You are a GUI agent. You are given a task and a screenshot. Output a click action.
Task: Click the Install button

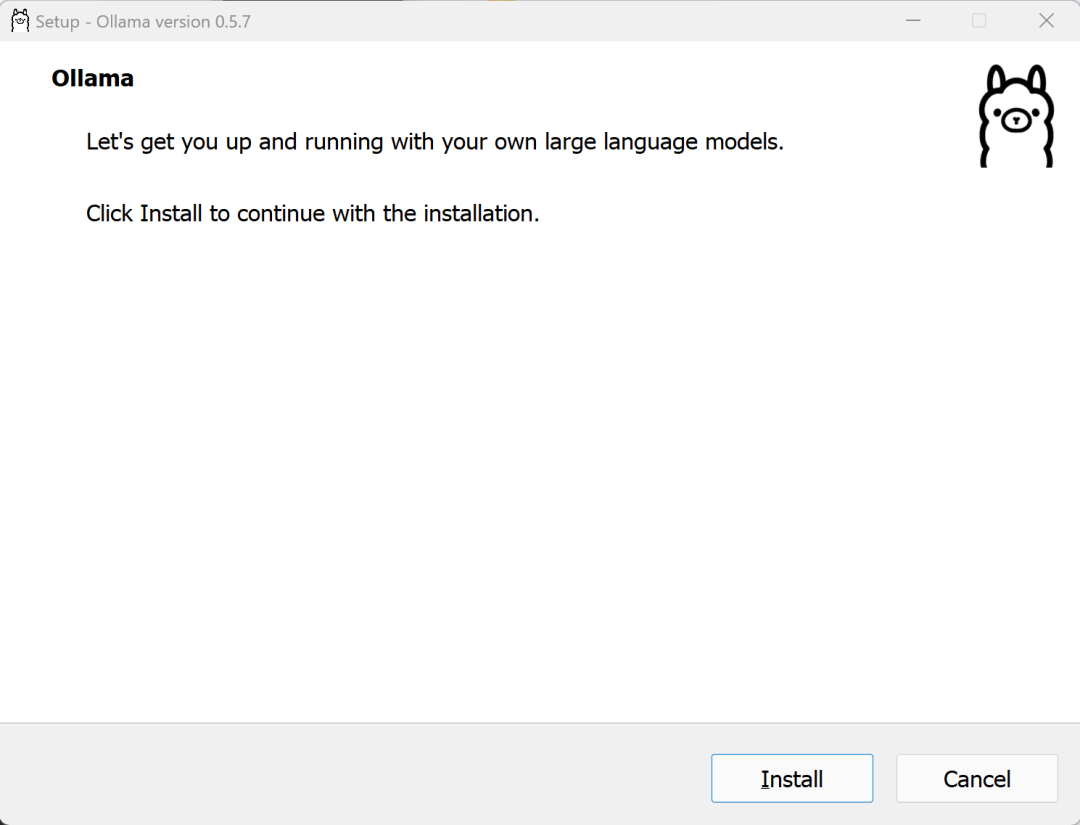(792, 778)
